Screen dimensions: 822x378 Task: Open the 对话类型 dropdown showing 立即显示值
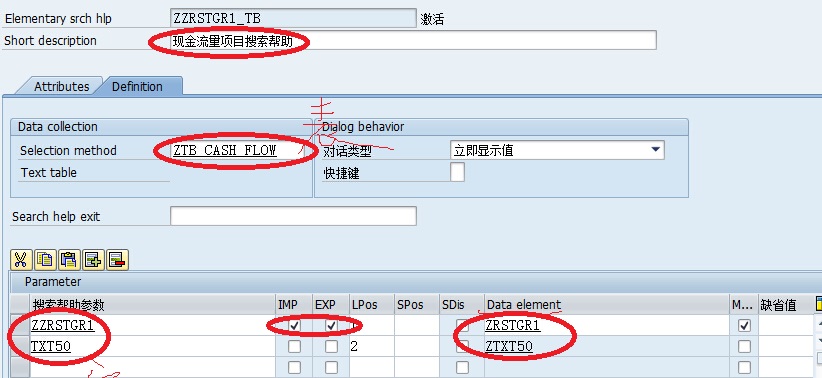click(557, 150)
